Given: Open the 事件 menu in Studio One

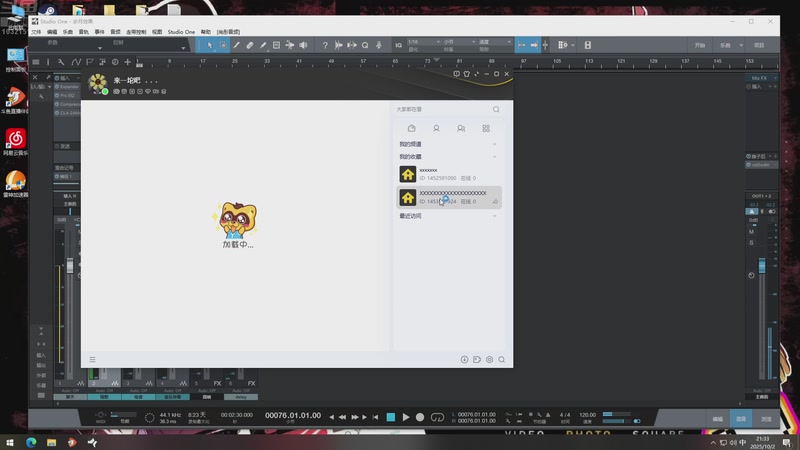Looking at the screenshot, I should pos(99,32).
